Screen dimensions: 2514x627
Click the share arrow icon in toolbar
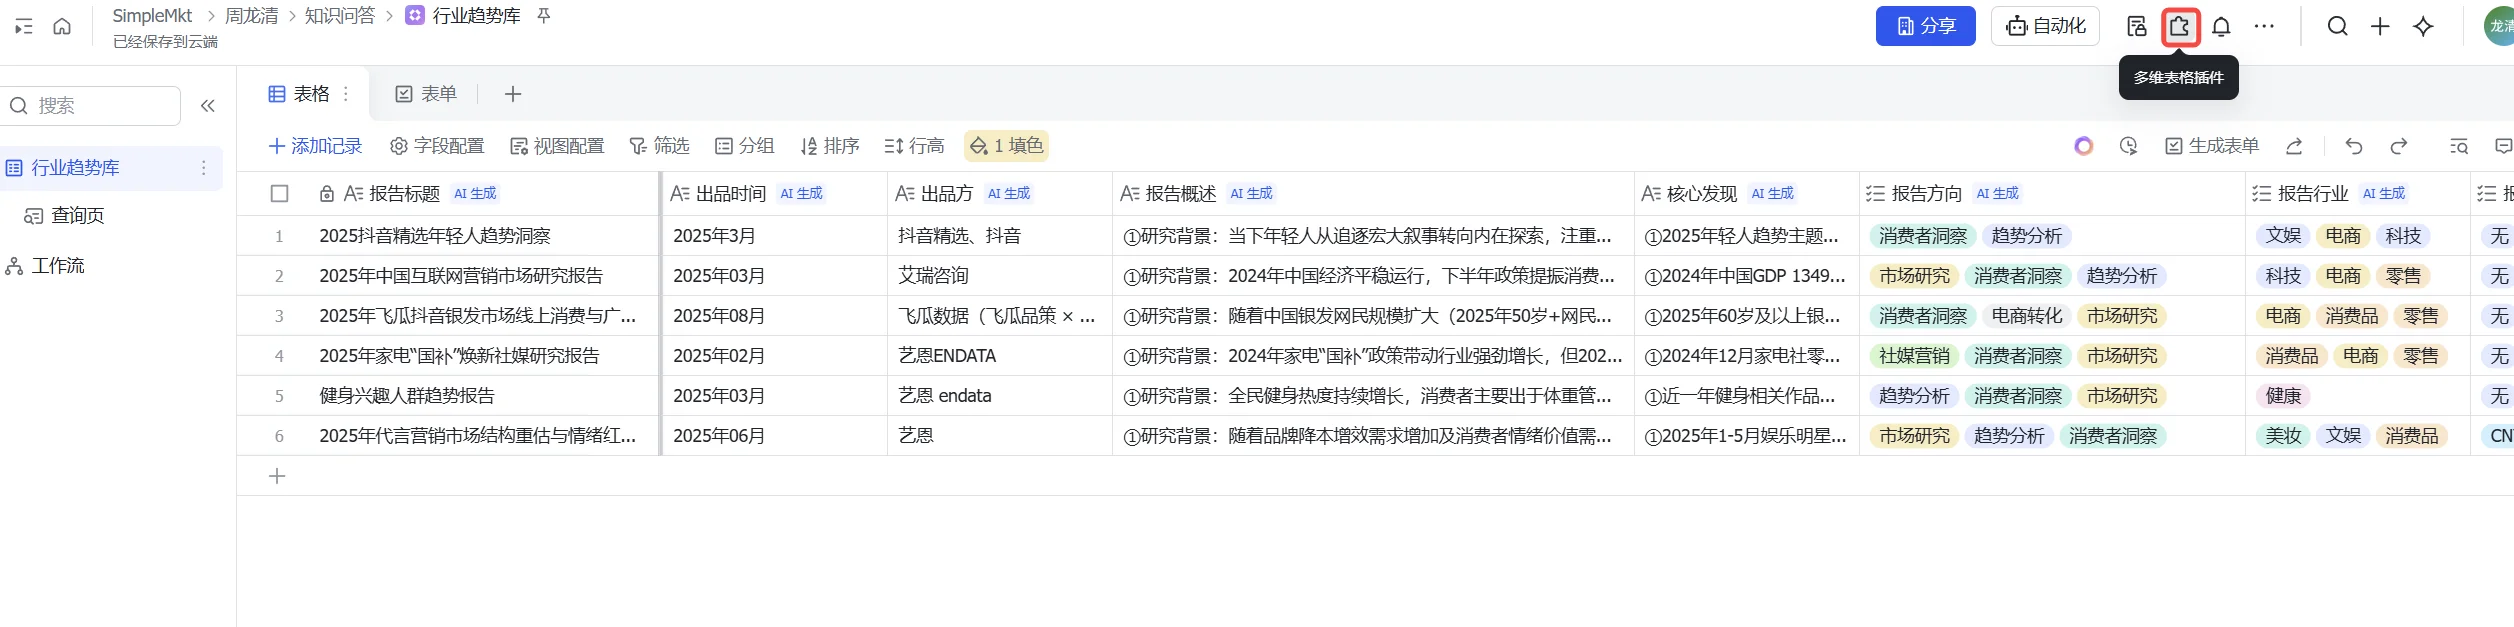(x=2294, y=147)
